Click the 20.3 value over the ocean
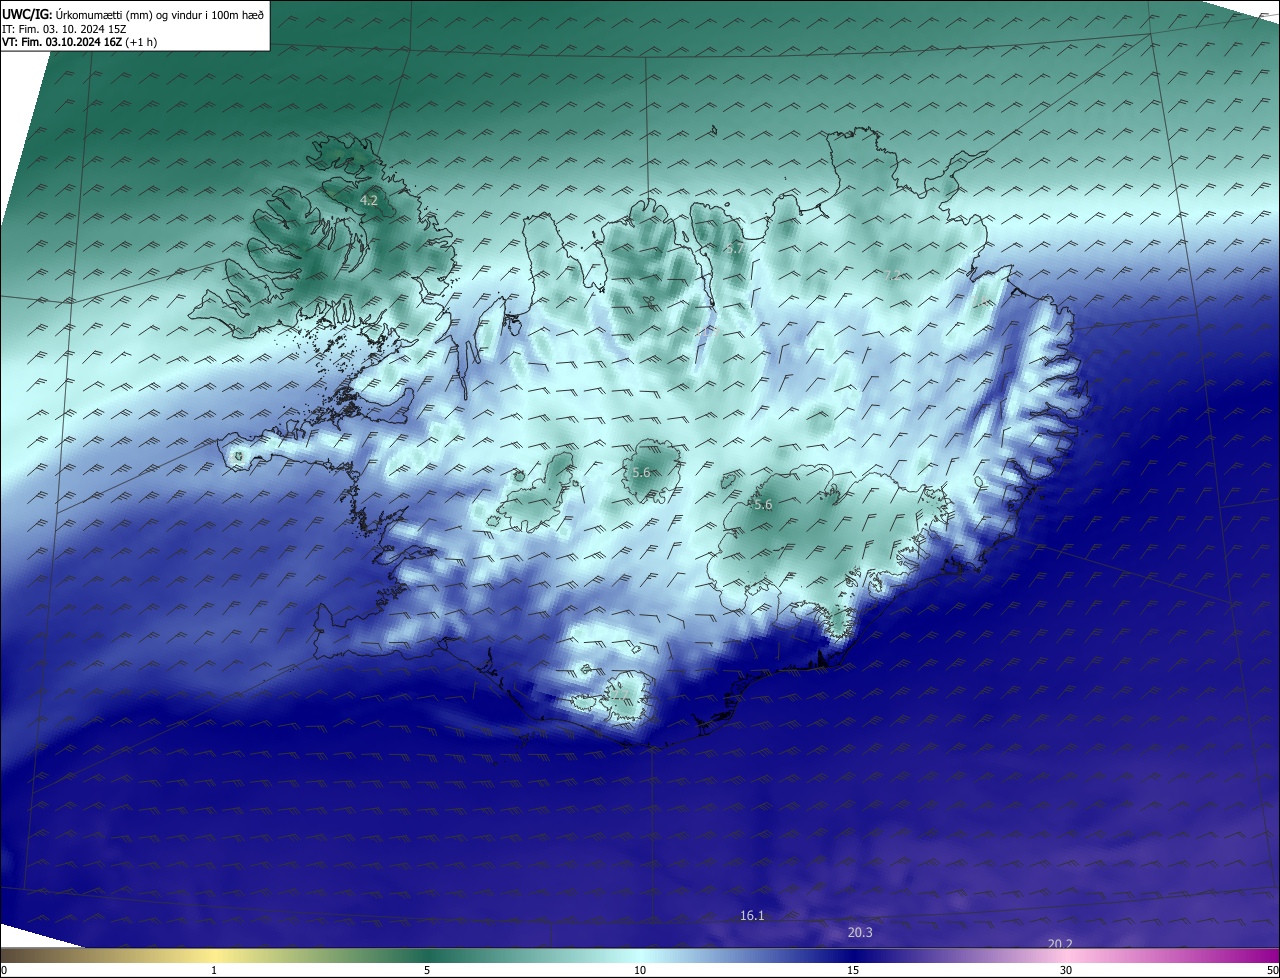1280x978 pixels. [860, 932]
